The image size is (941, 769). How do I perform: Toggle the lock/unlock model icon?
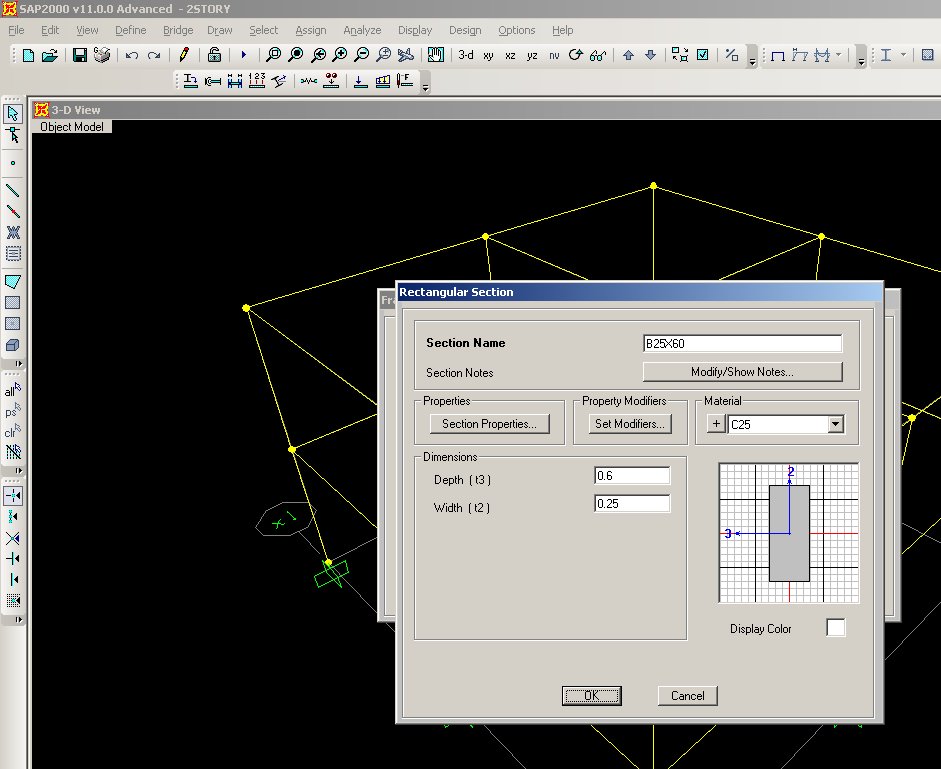click(x=214, y=55)
